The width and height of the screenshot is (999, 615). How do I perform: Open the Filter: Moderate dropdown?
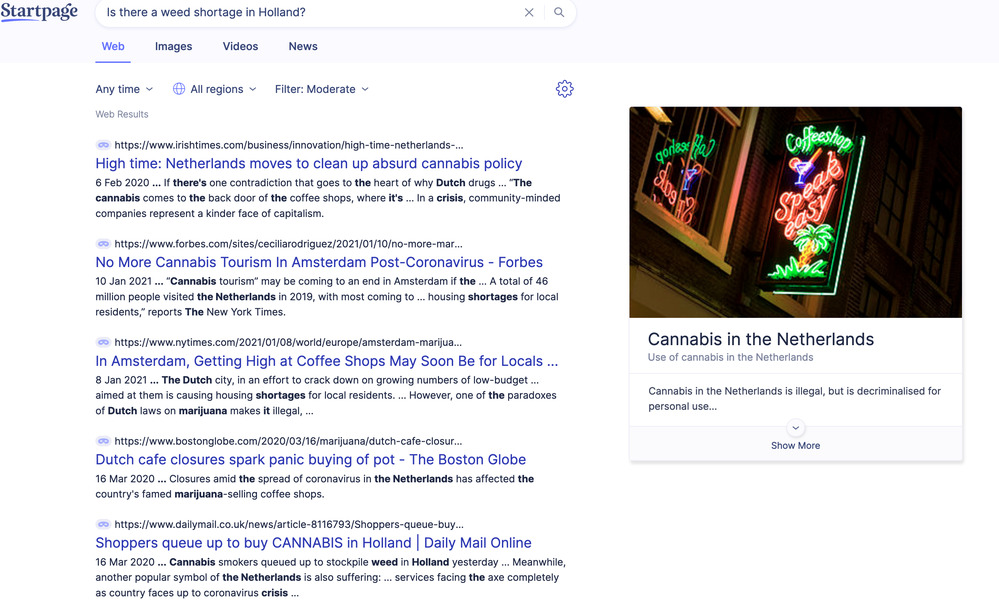(322, 89)
